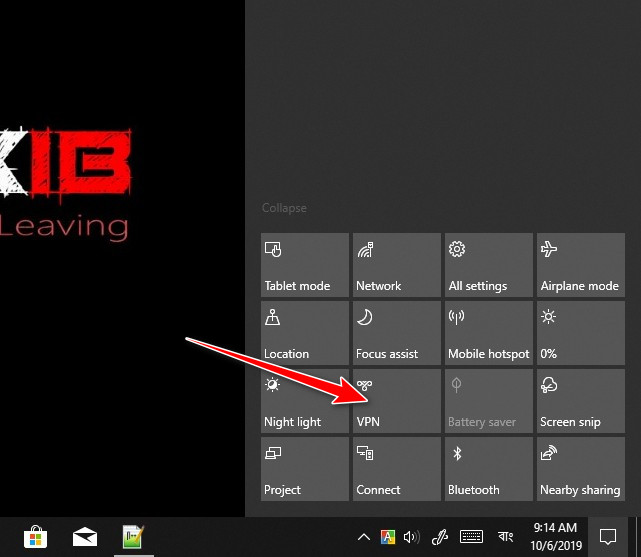
Task: Open the clock showing 9:14 AM
Action: 556,537
